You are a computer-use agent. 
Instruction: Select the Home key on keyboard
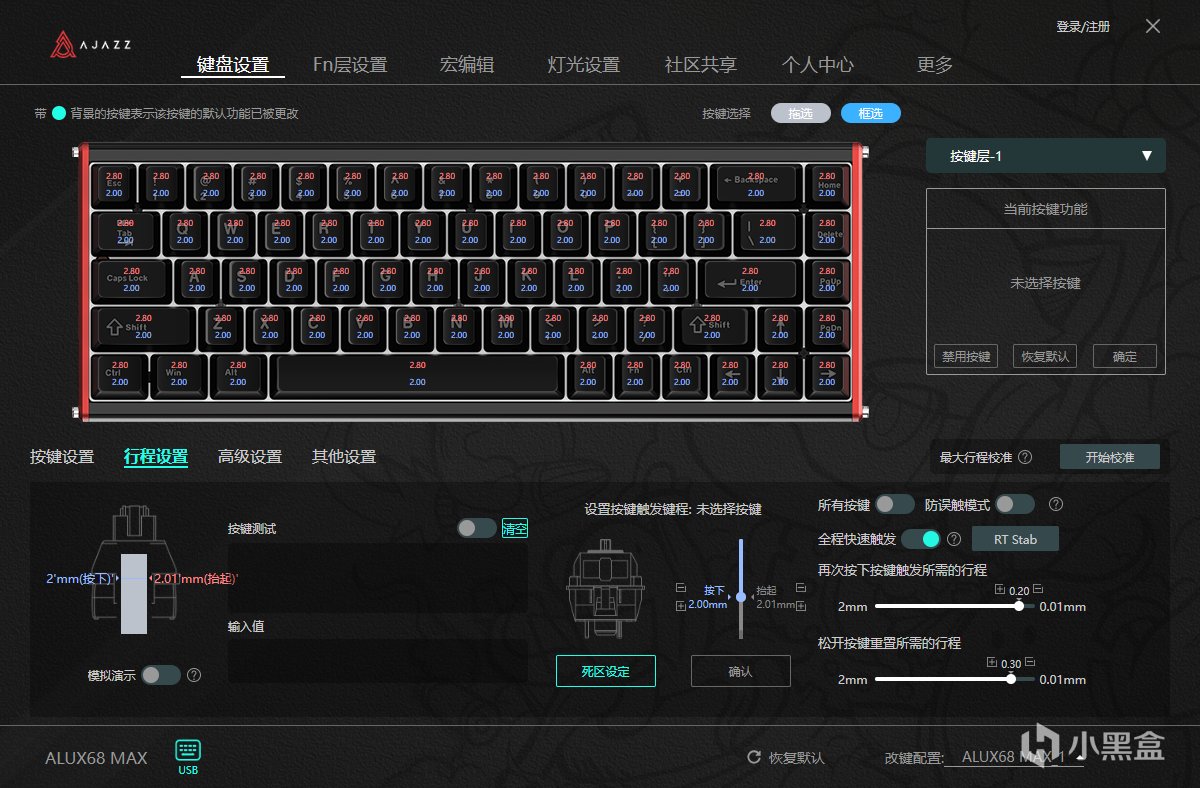click(826, 185)
